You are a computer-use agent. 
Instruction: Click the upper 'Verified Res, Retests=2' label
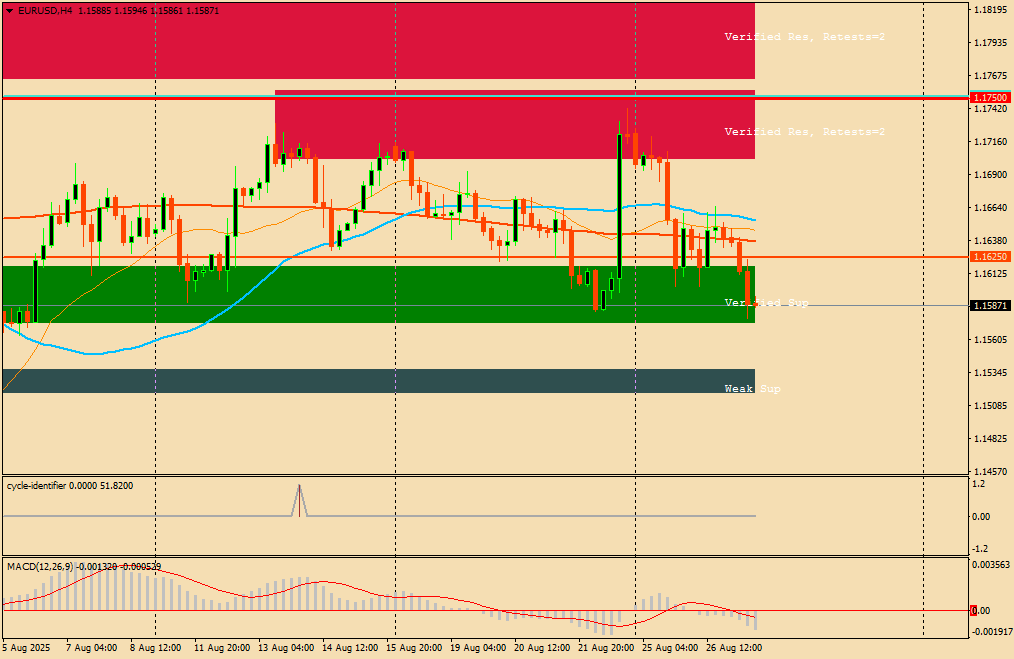804,37
